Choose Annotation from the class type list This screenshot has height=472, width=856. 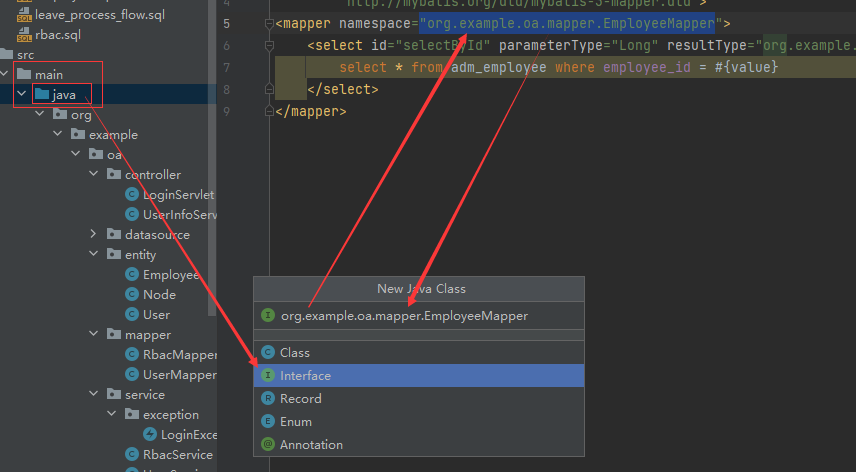point(311,445)
